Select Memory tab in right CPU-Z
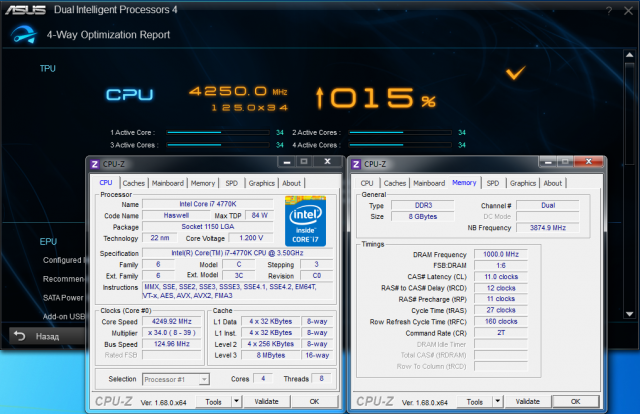 pos(464,183)
